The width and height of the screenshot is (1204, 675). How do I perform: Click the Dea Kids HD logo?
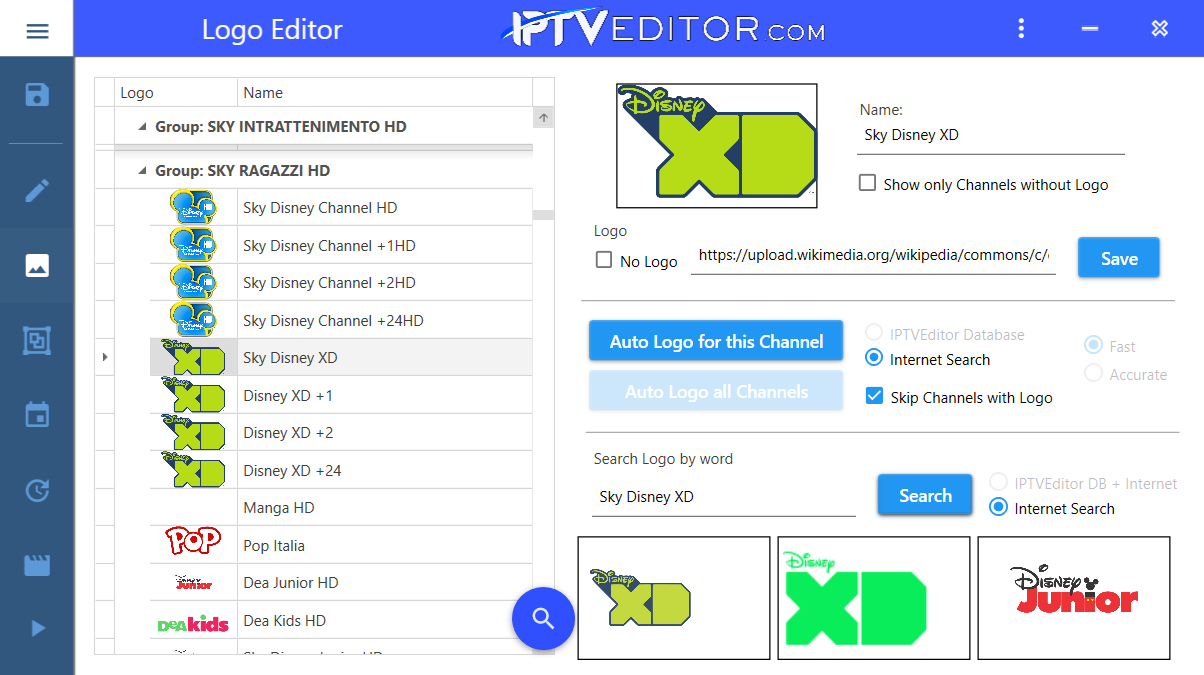tap(193, 623)
